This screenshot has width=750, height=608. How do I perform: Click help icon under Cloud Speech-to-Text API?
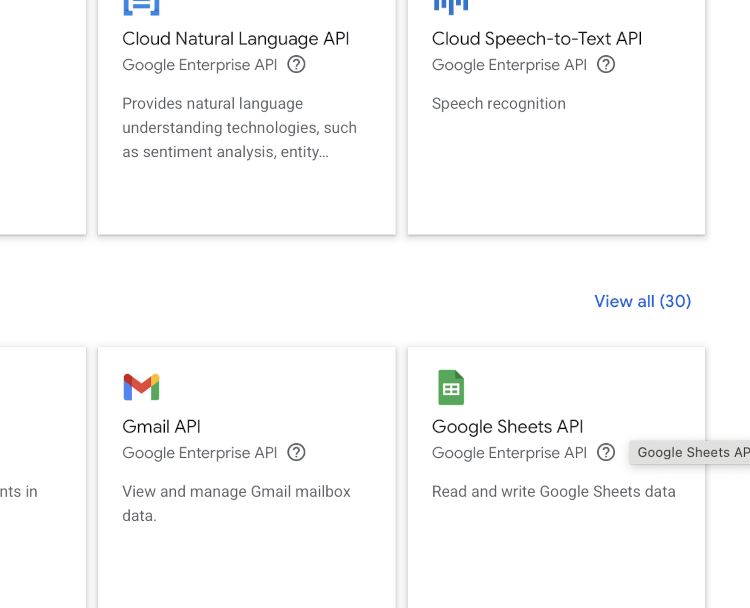(606, 64)
